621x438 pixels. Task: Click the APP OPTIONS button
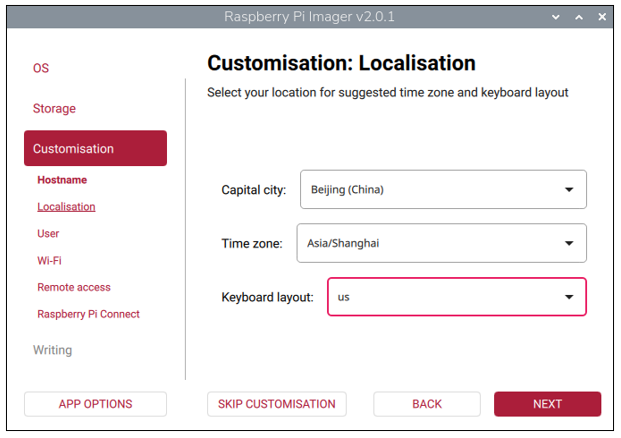pos(95,404)
